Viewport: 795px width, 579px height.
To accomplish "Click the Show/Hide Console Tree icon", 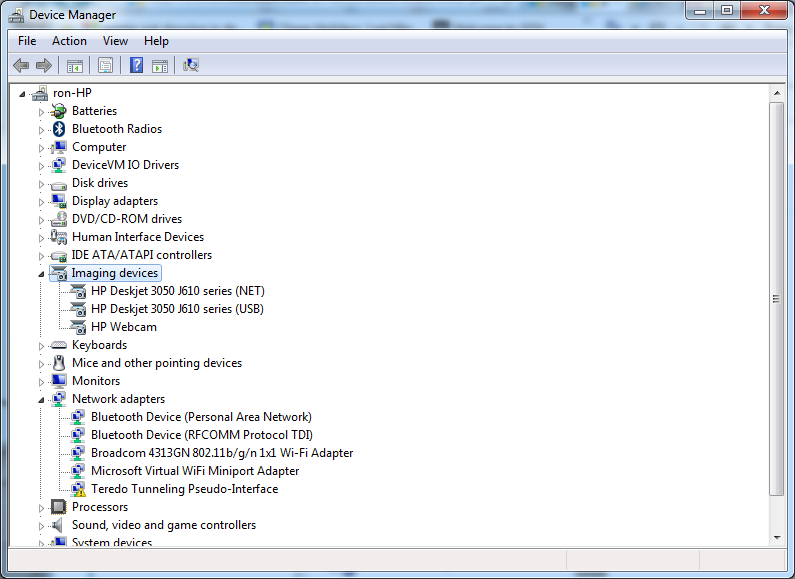I will pos(75,65).
